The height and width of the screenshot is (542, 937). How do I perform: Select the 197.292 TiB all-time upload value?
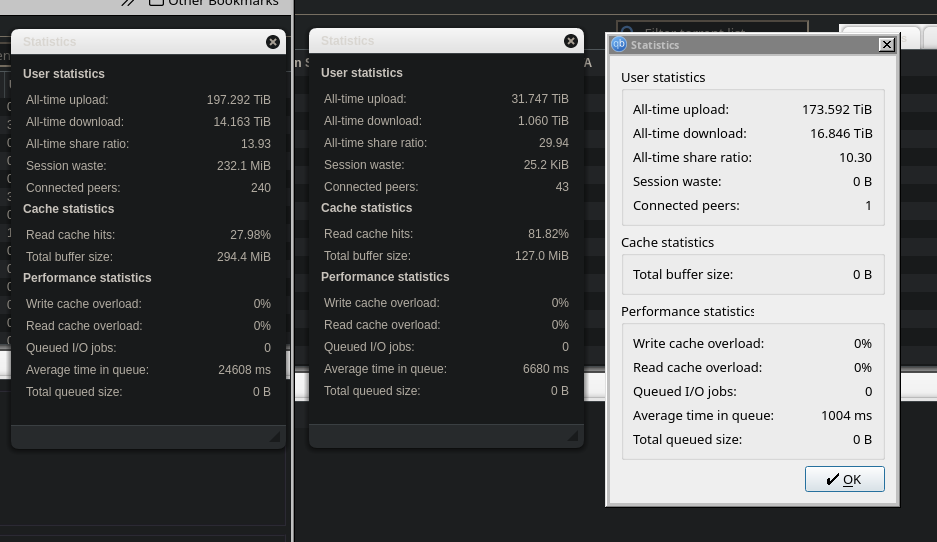(238, 100)
